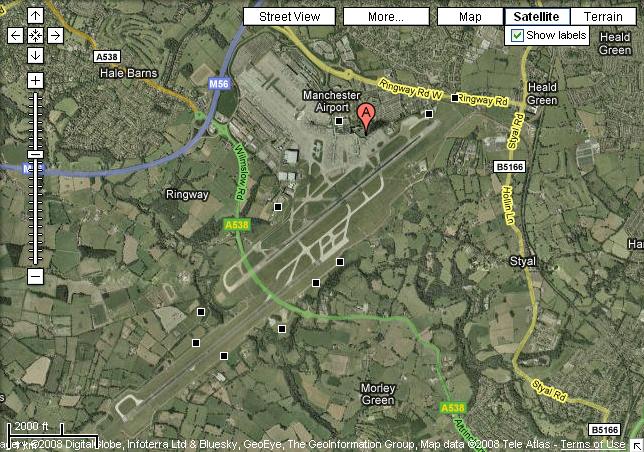Open Street View

pos(290,17)
